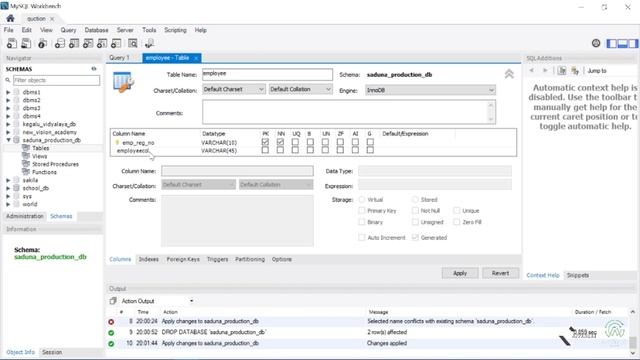Open the object inspector toolbar icon
This screenshot has width=640, height=360.
pyautogui.click(x=42, y=43)
